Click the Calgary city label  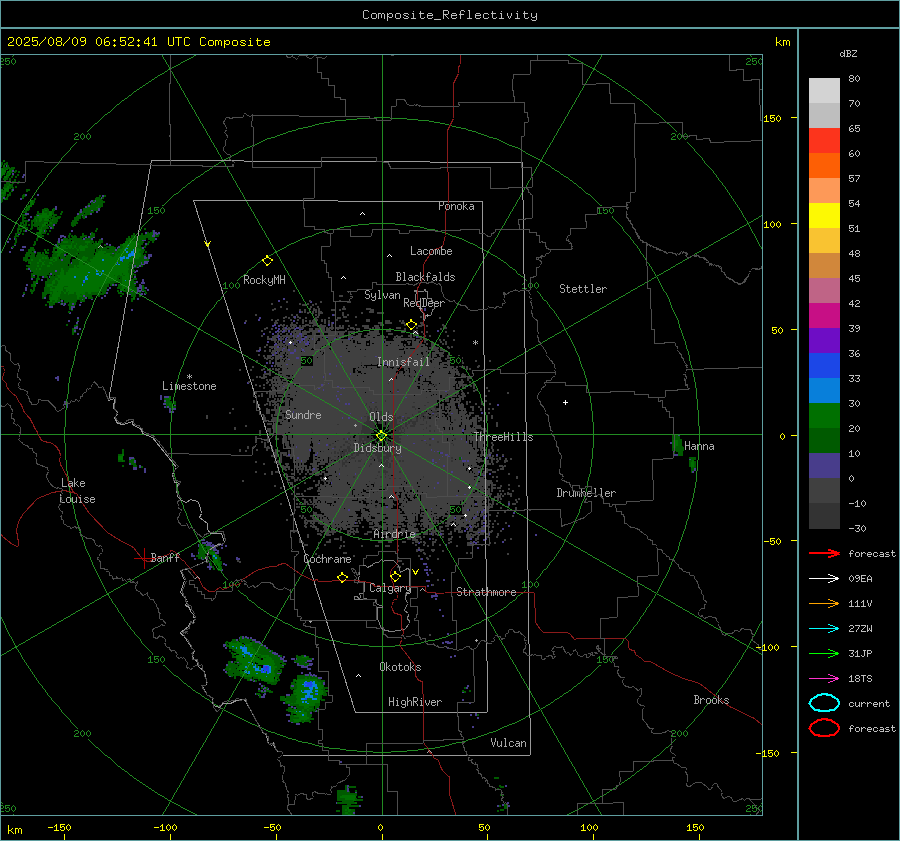[x=390, y=588]
